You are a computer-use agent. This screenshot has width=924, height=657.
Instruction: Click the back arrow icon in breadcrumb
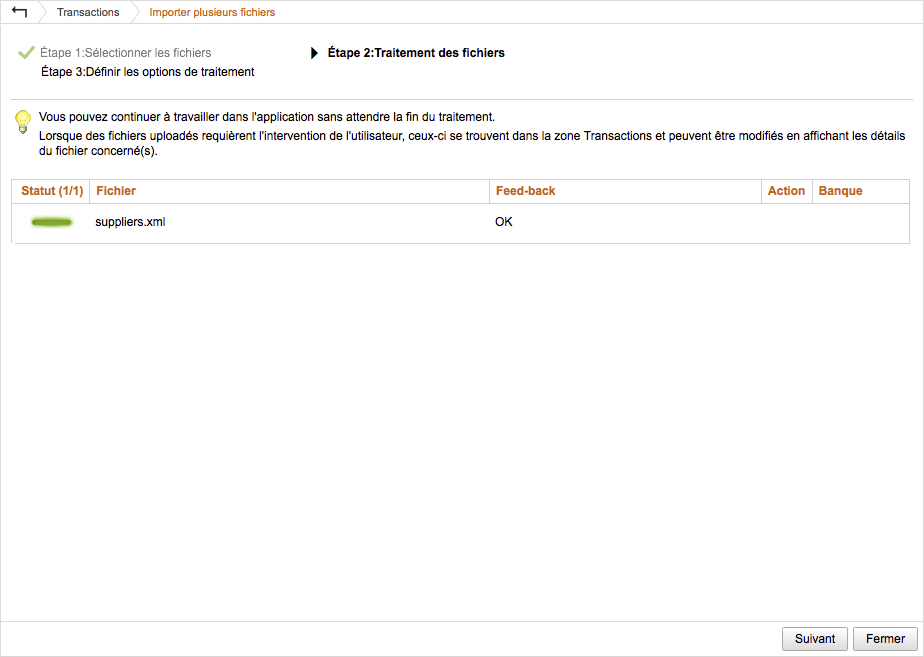(x=19, y=12)
